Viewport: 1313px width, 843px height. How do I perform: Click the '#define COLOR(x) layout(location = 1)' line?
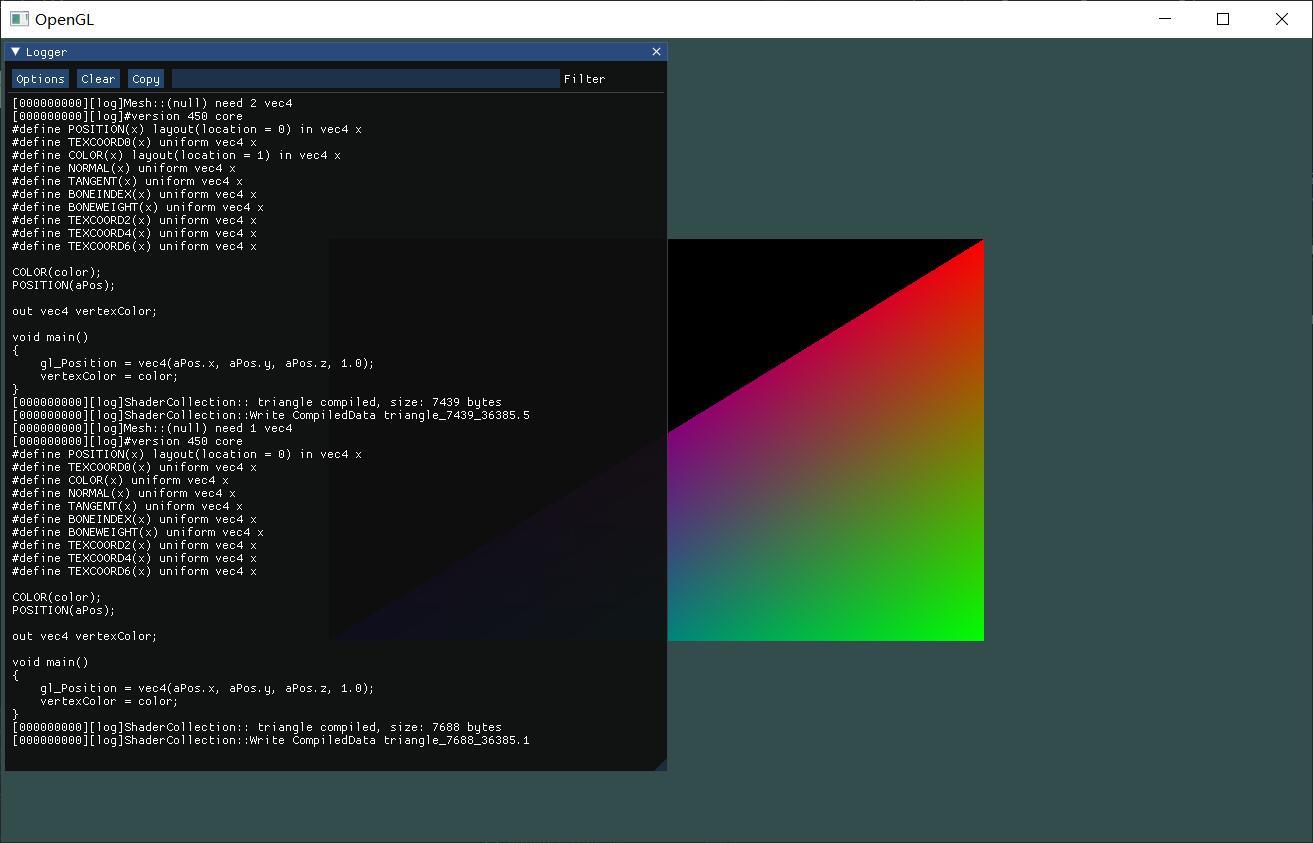pos(176,155)
